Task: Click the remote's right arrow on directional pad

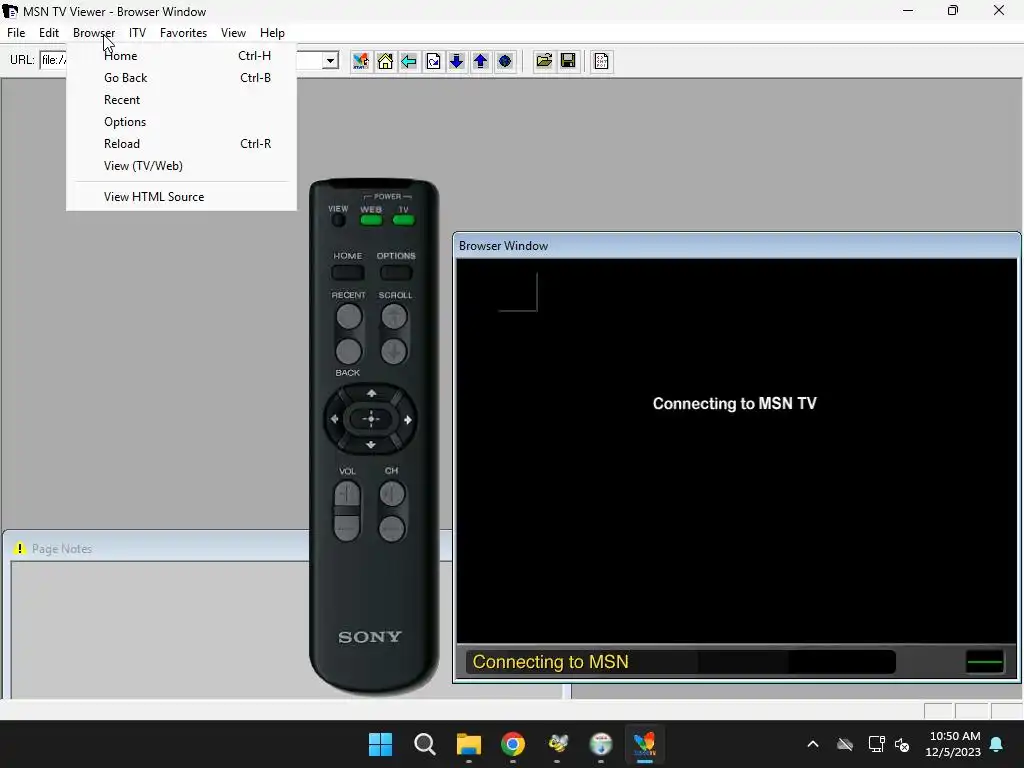Action: [408, 419]
